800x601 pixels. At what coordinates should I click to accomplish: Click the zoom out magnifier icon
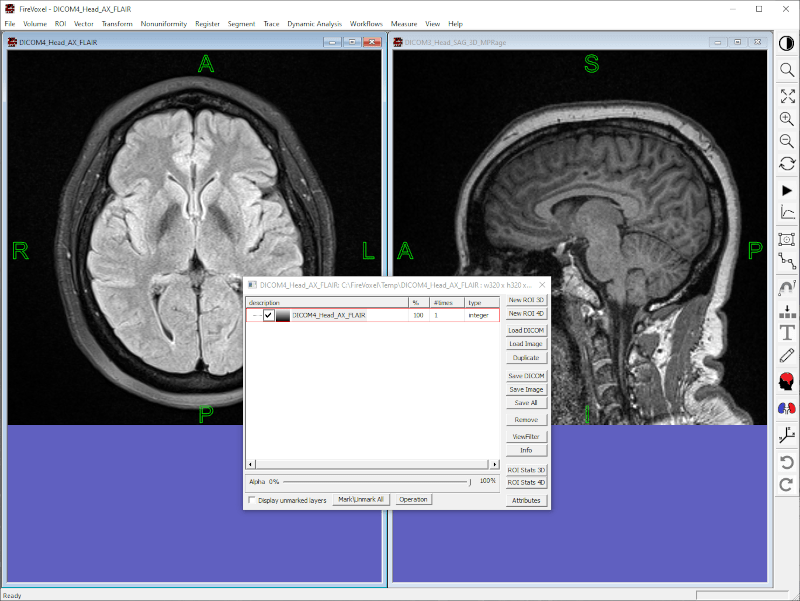click(x=787, y=141)
